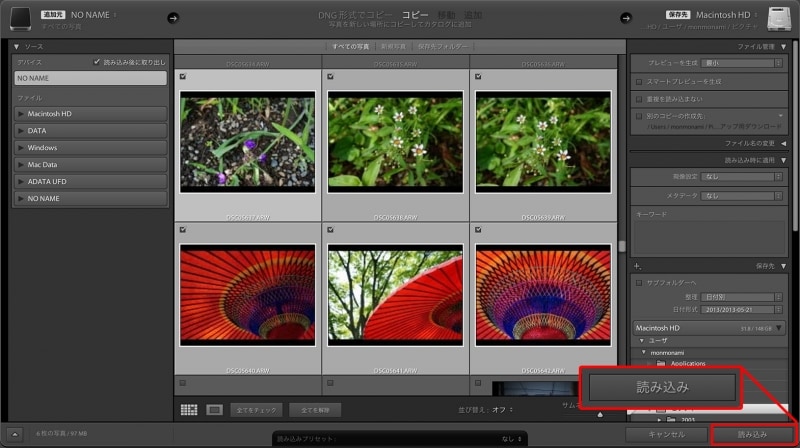800x448 pixels.
Task: Adjust the thumbnail size slider
Action: [600, 414]
